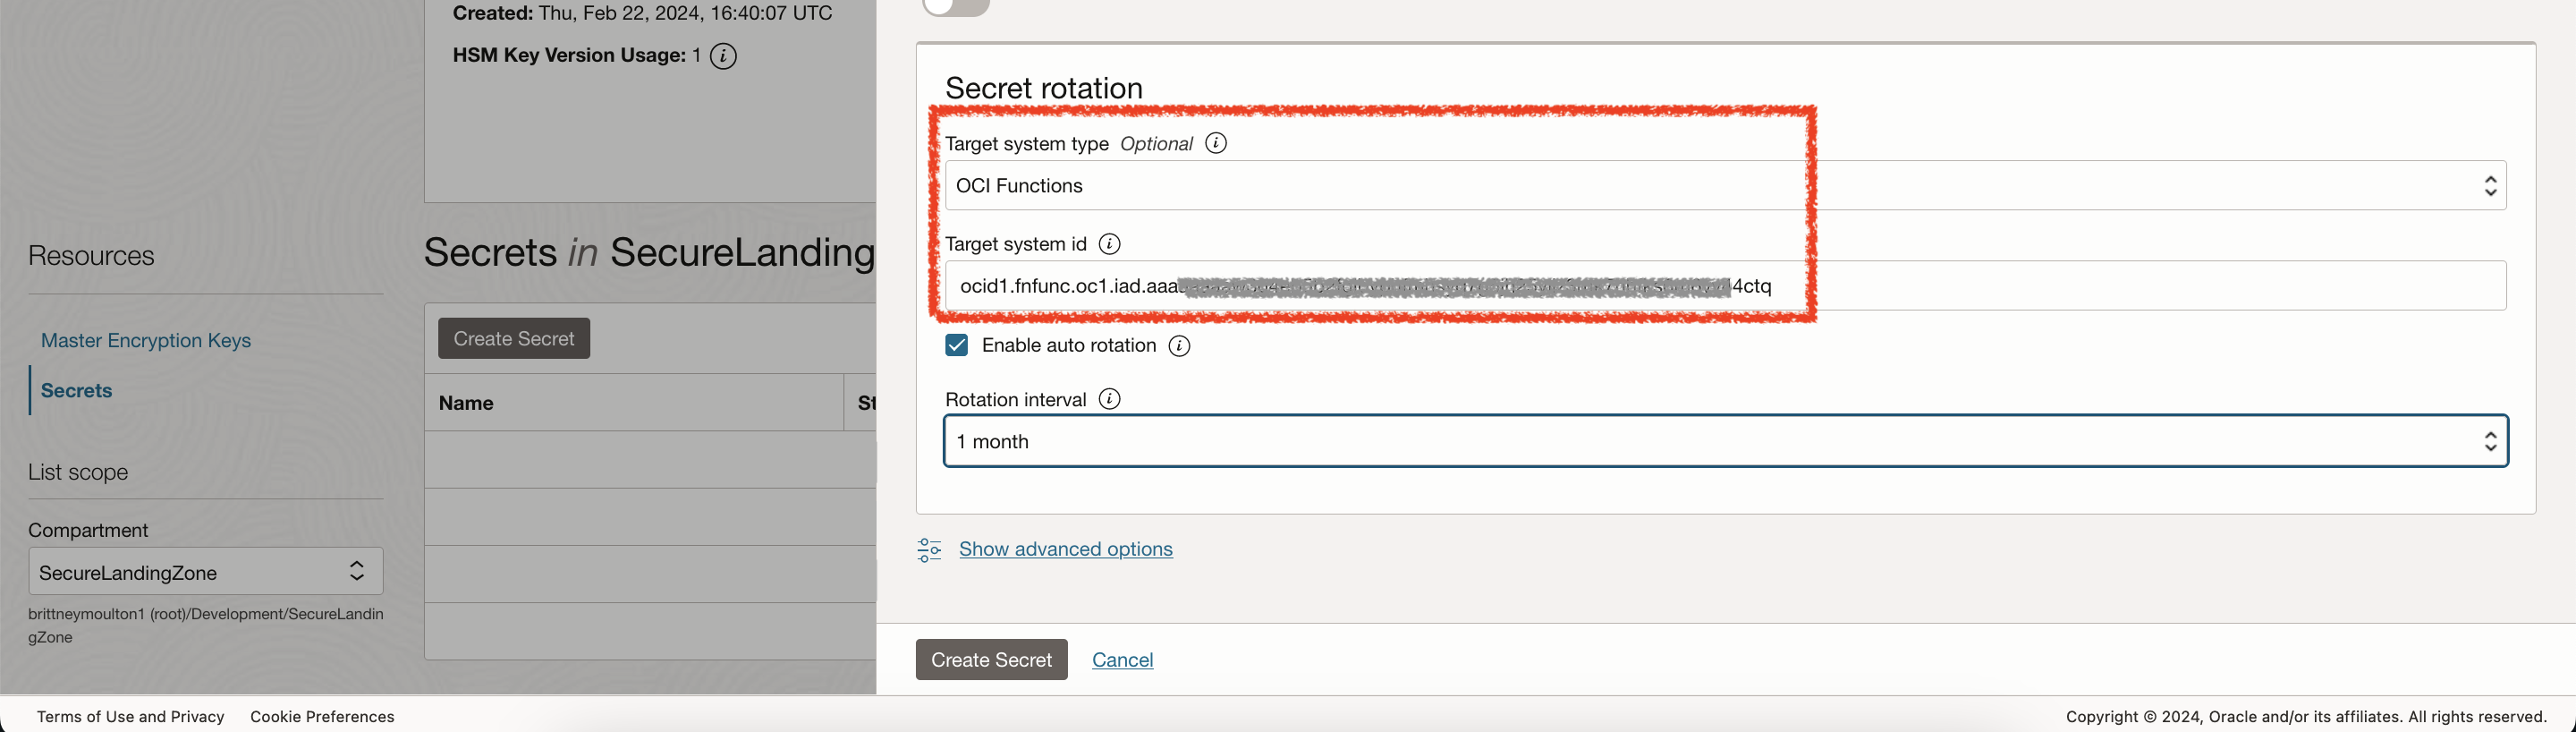
Task: Open the Target system type dropdown
Action: [x=1725, y=186]
